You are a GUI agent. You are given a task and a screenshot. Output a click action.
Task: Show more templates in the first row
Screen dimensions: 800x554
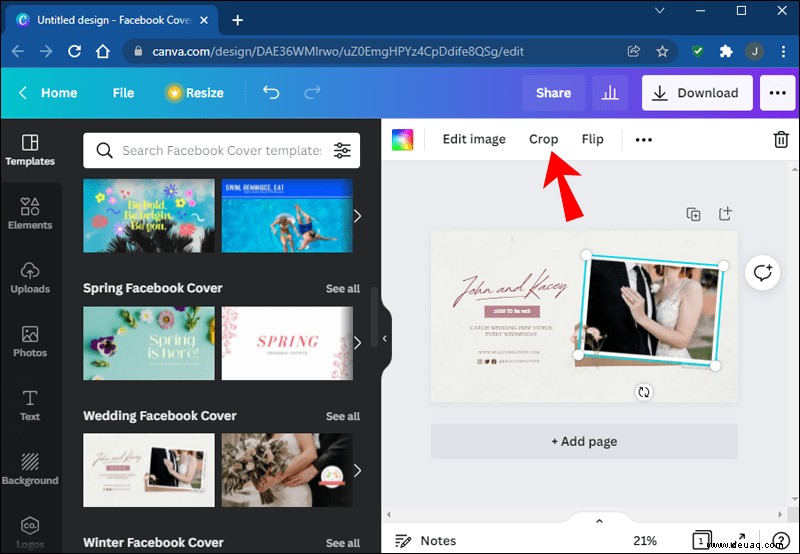tap(358, 216)
